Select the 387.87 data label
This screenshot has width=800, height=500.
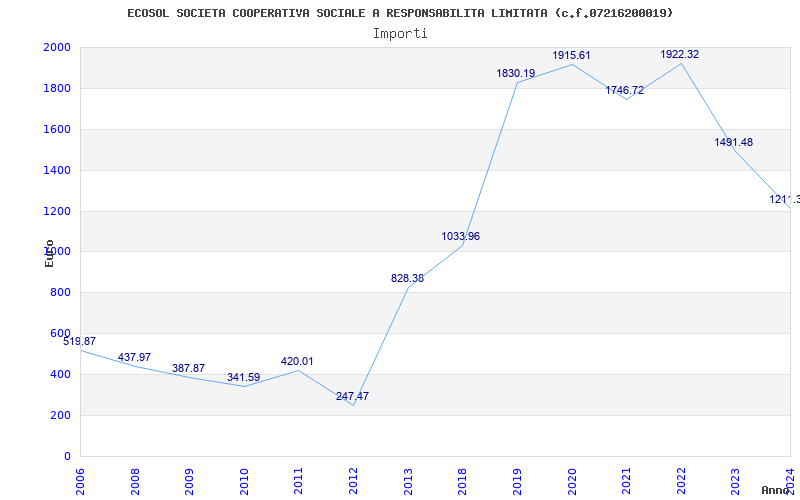tap(188, 368)
